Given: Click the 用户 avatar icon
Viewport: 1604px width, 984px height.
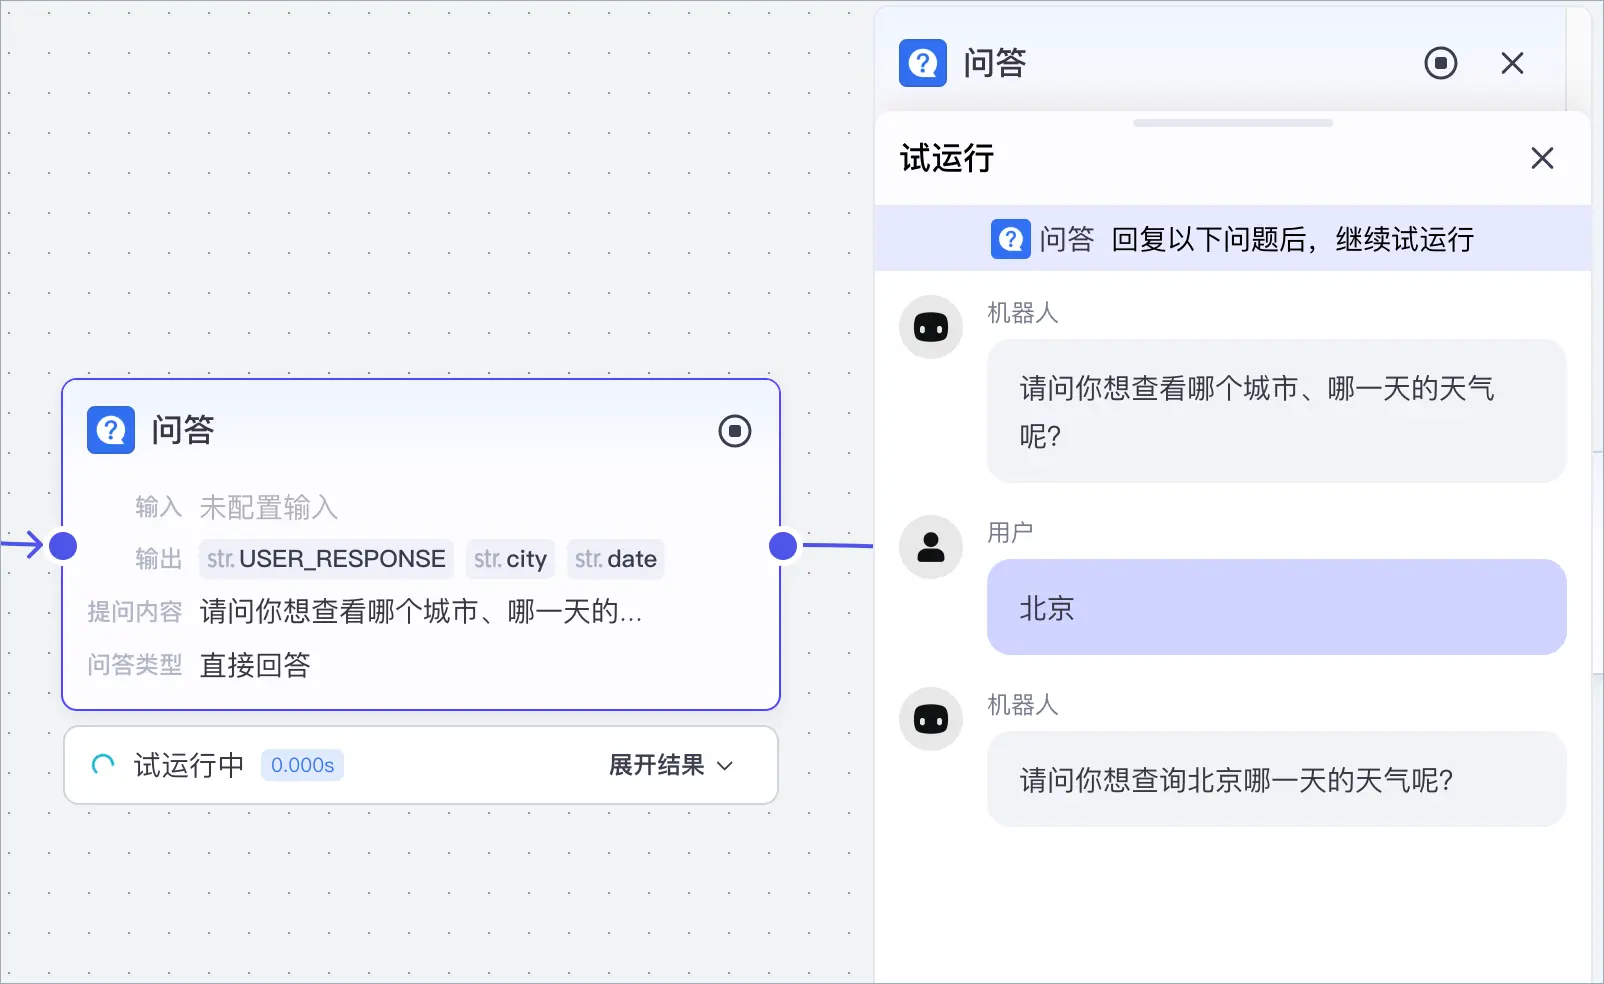Looking at the screenshot, I should 931,547.
